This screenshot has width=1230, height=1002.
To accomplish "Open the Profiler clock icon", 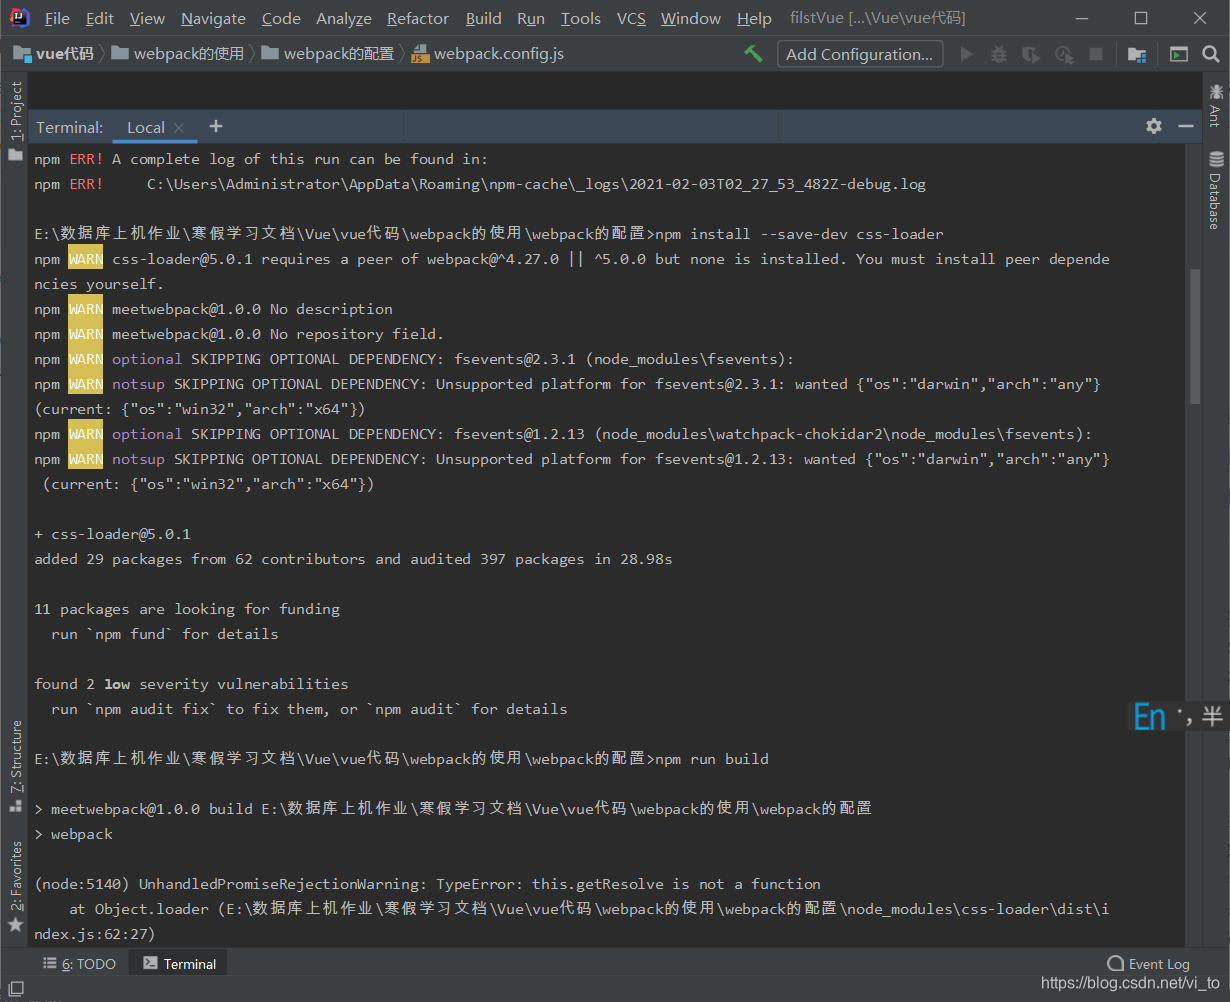I will 1063,54.
